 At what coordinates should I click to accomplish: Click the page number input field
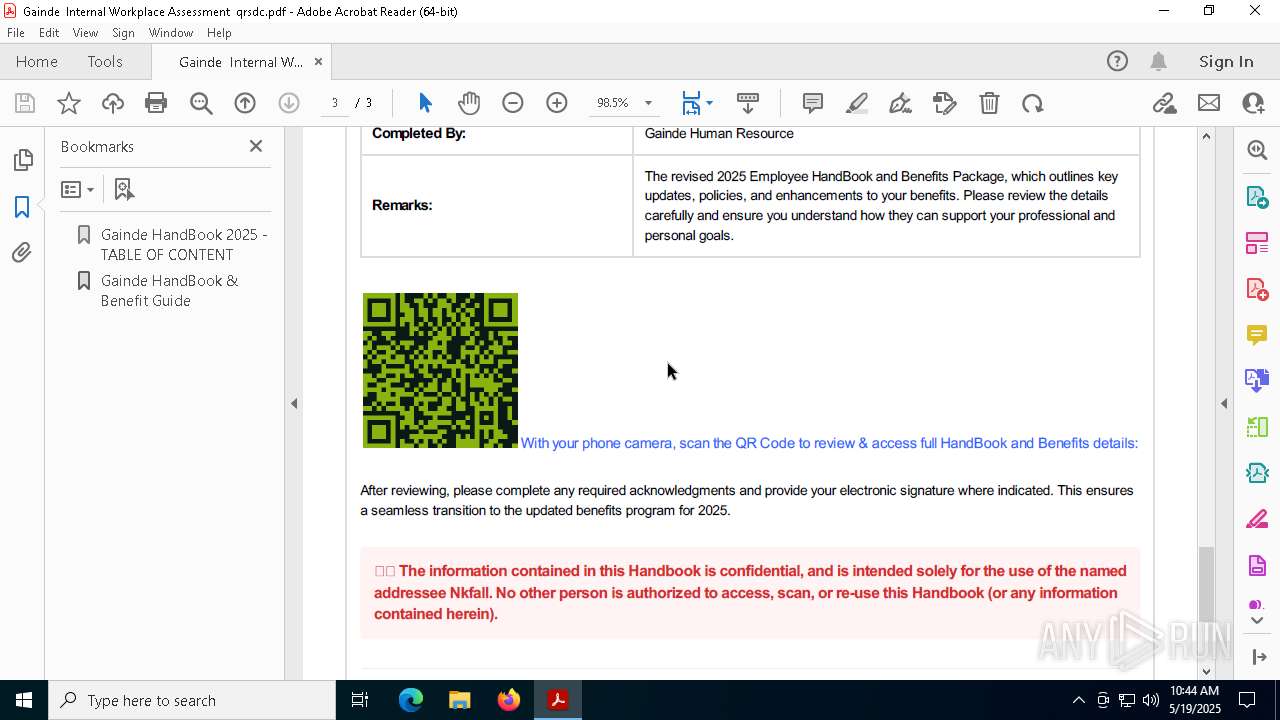point(335,103)
